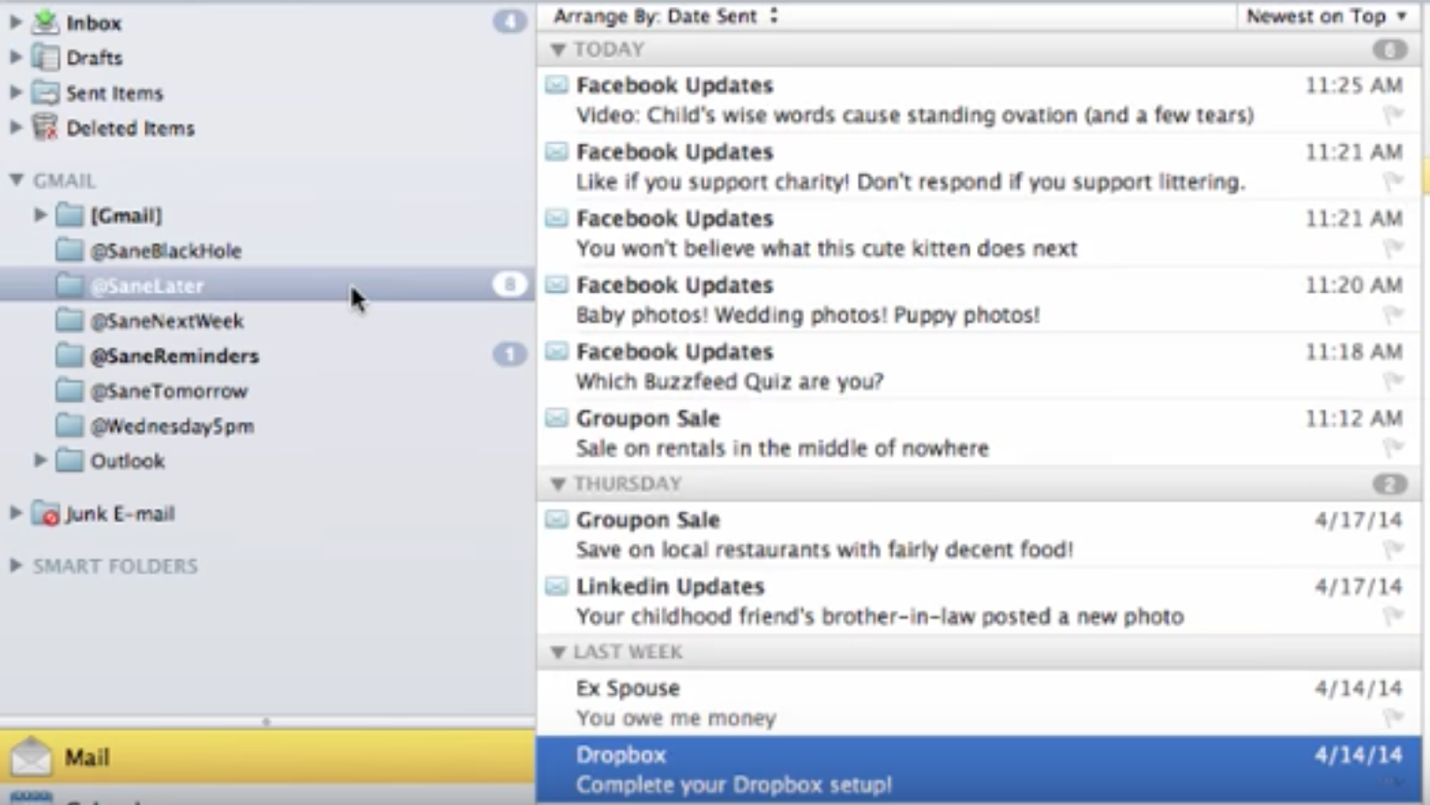The image size is (1430, 805).
Task: Expand the [Gmail] subfolder triangle
Action: (x=40, y=215)
